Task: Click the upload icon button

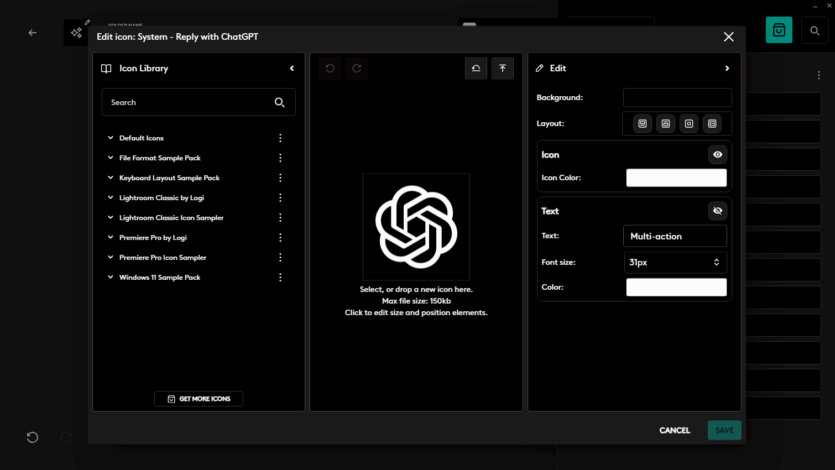Action: (x=502, y=68)
